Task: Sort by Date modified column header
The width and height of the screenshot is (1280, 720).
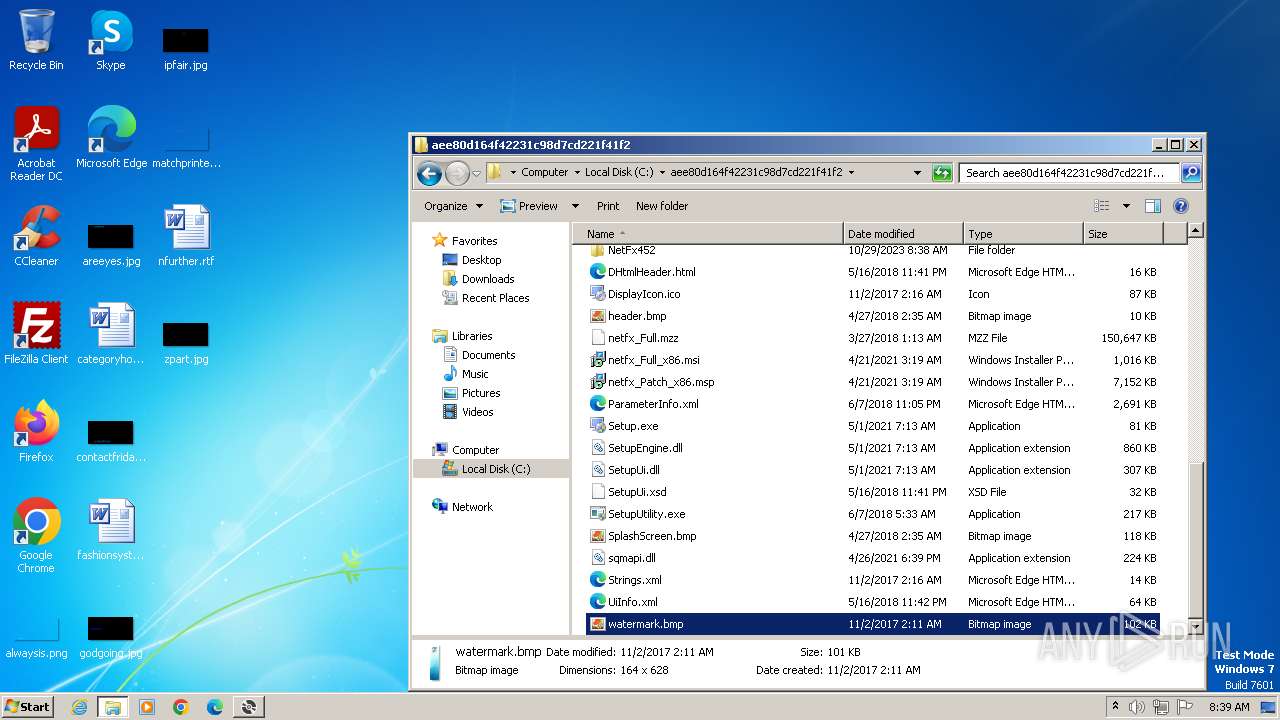Action: tap(903, 234)
